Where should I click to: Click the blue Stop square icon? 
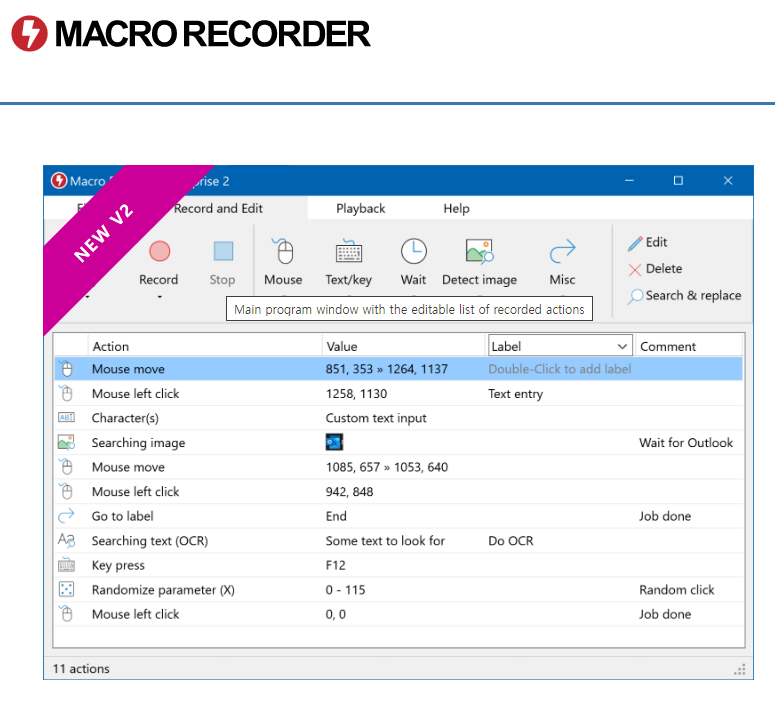coord(223,251)
